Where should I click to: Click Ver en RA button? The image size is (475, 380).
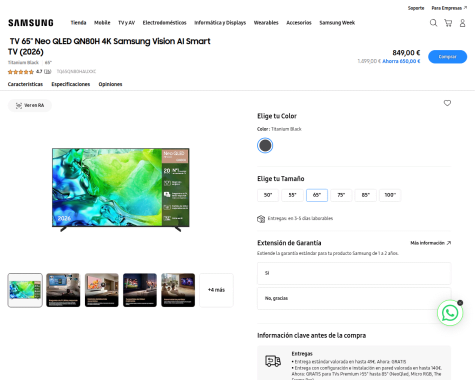pos(30,105)
